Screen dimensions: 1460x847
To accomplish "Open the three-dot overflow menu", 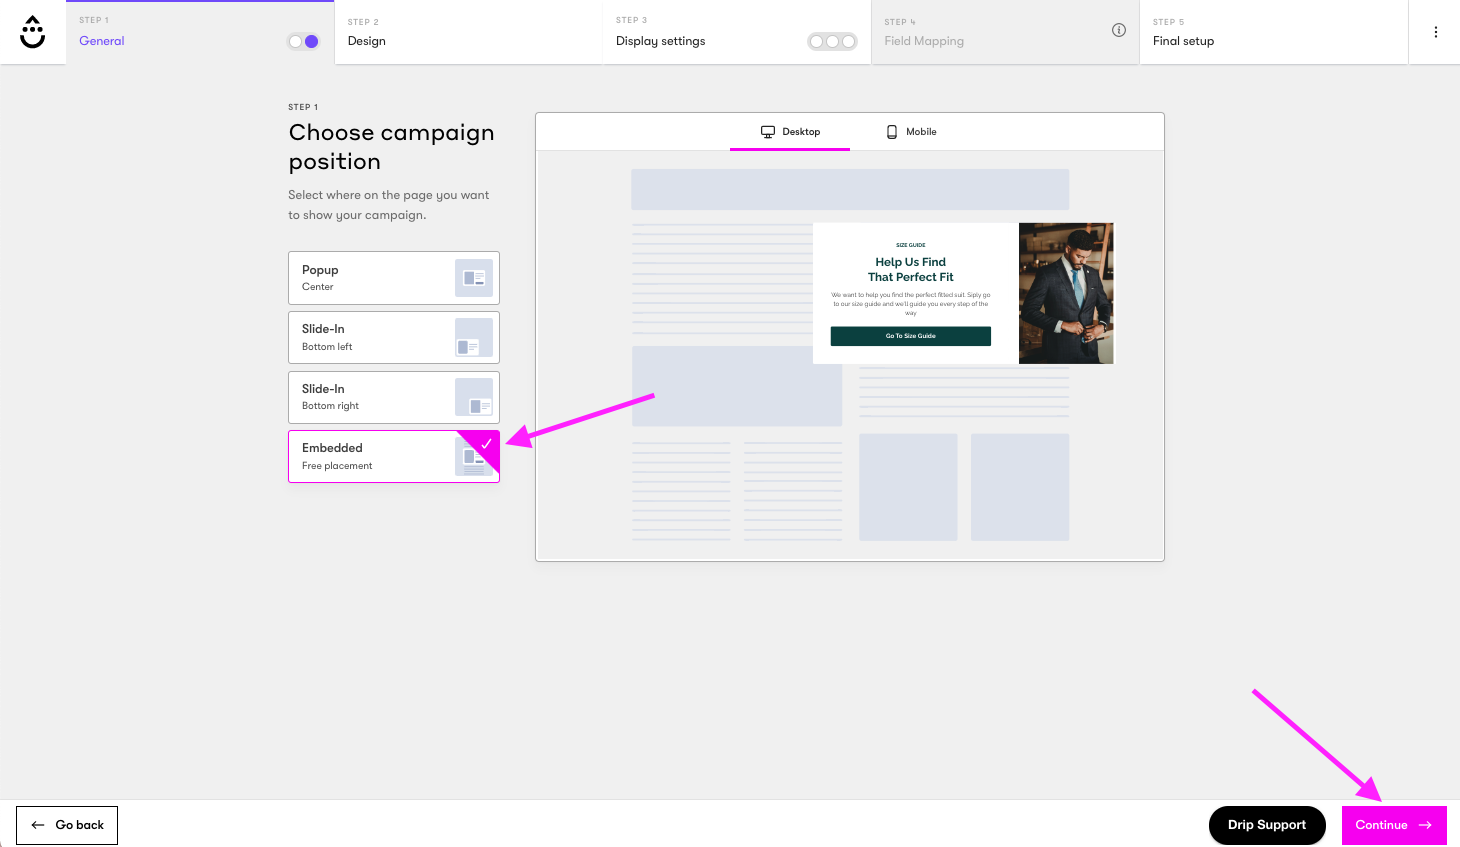I will [1436, 31].
